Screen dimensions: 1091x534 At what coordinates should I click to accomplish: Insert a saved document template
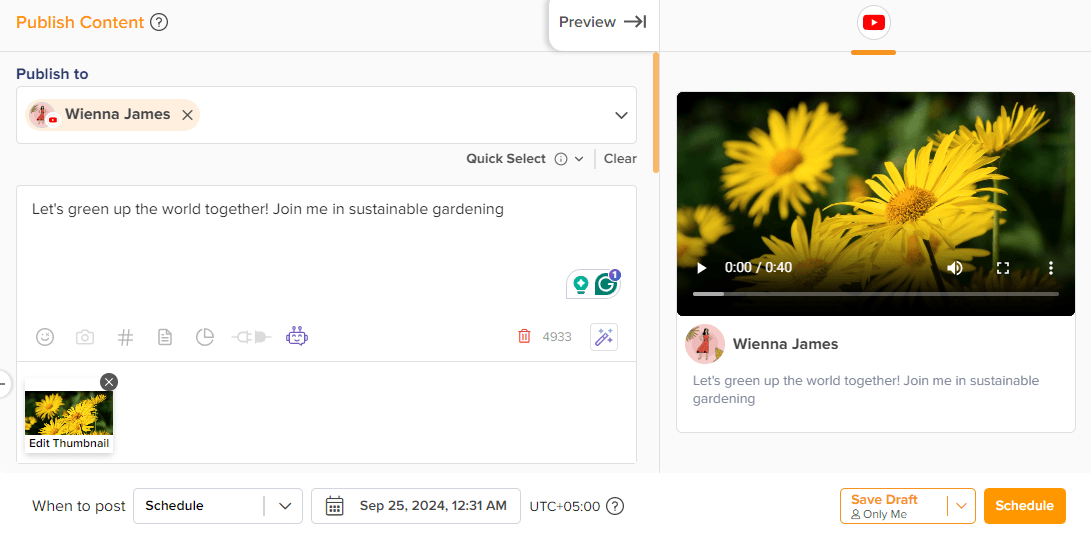(x=165, y=338)
